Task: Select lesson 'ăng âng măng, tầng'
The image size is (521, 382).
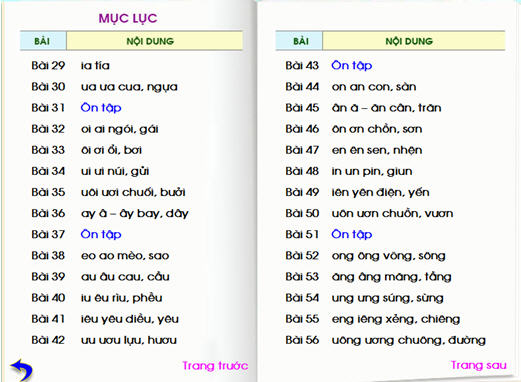Action: (392, 277)
